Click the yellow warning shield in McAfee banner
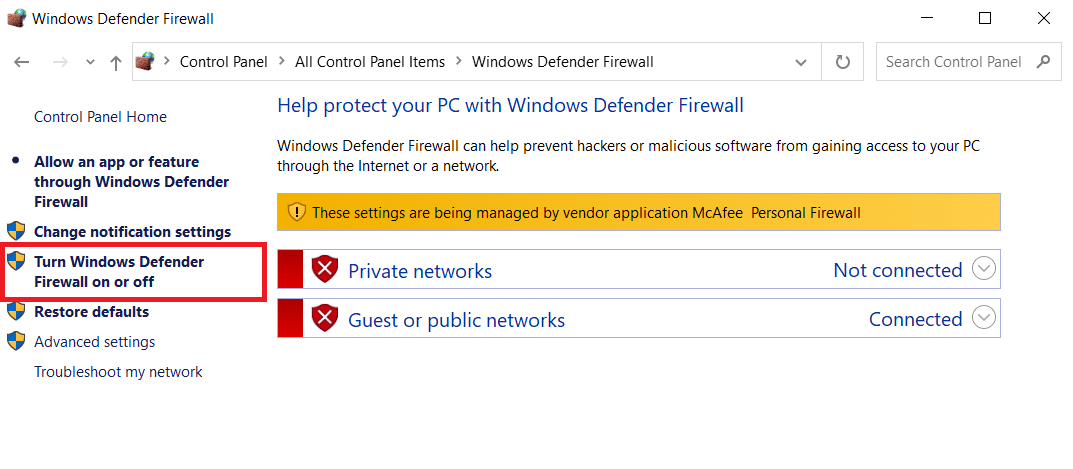The image size is (1073, 469). coord(297,212)
